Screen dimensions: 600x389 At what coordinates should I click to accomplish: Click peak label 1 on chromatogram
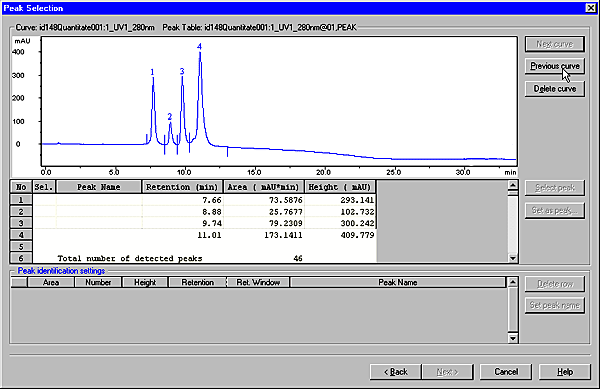click(152, 72)
